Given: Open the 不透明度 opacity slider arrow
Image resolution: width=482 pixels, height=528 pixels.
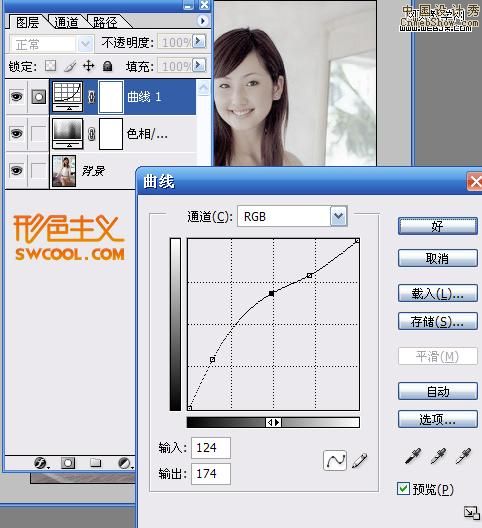Looking at the screenshot, I should (x=199, y=41).
